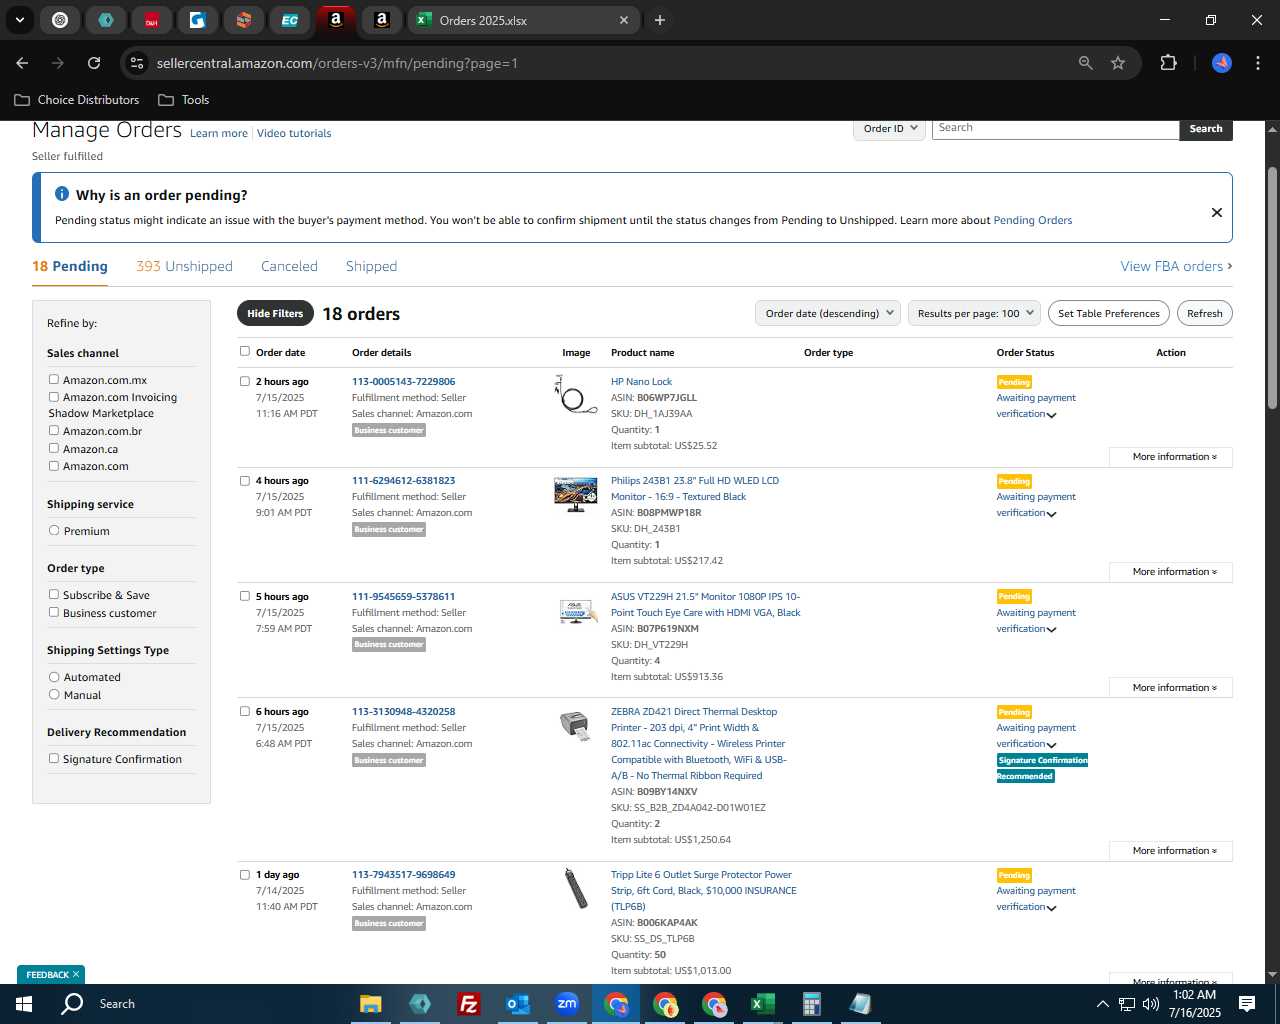The width and height of the screenshot is (1280, 1024).
Task: Switch to the D&H browser tab
Action: click(x=152, y=20)
